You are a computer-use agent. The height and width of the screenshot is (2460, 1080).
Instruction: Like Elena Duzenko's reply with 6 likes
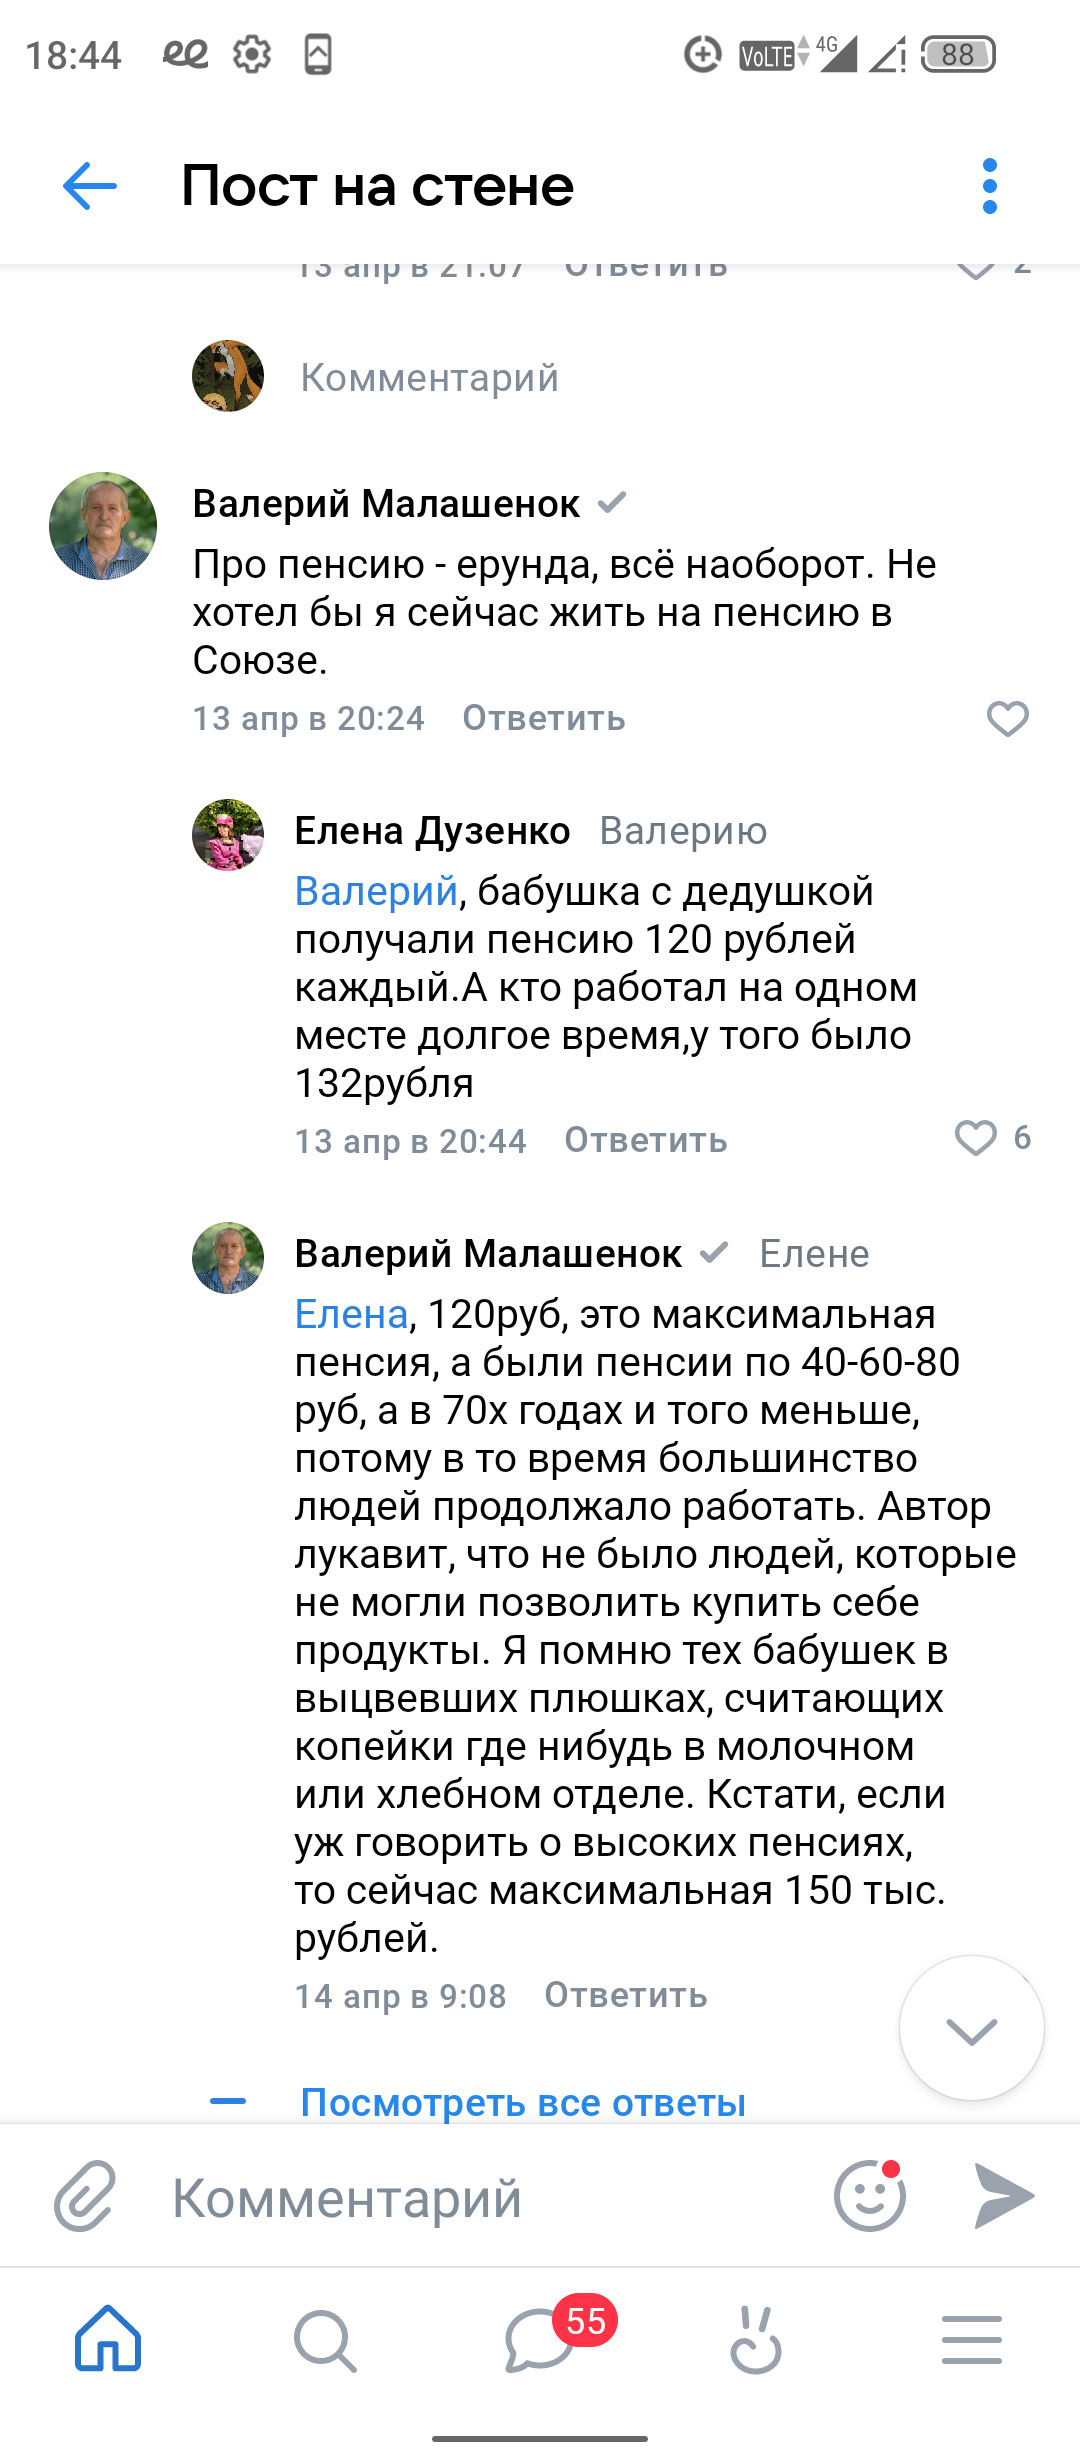976,1138
